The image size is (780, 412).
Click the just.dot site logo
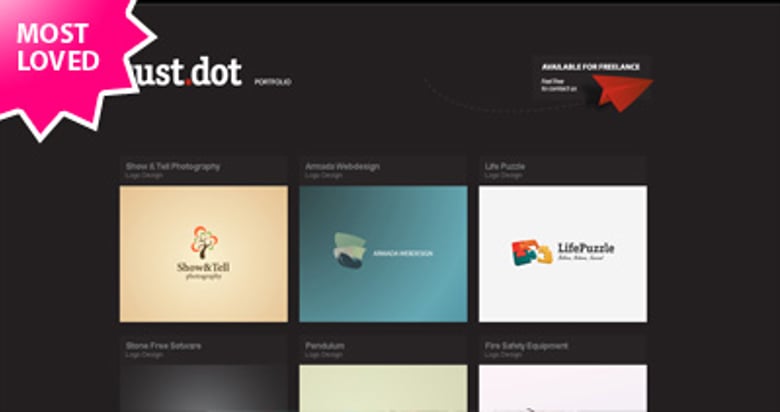pos(189,72)
